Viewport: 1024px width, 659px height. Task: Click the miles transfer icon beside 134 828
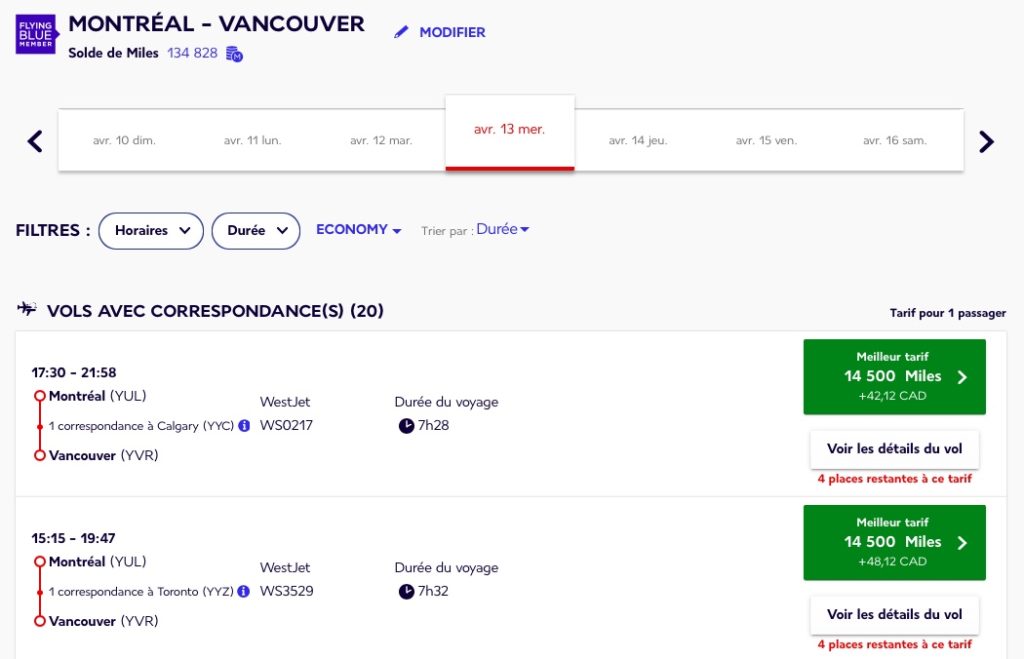233,54
